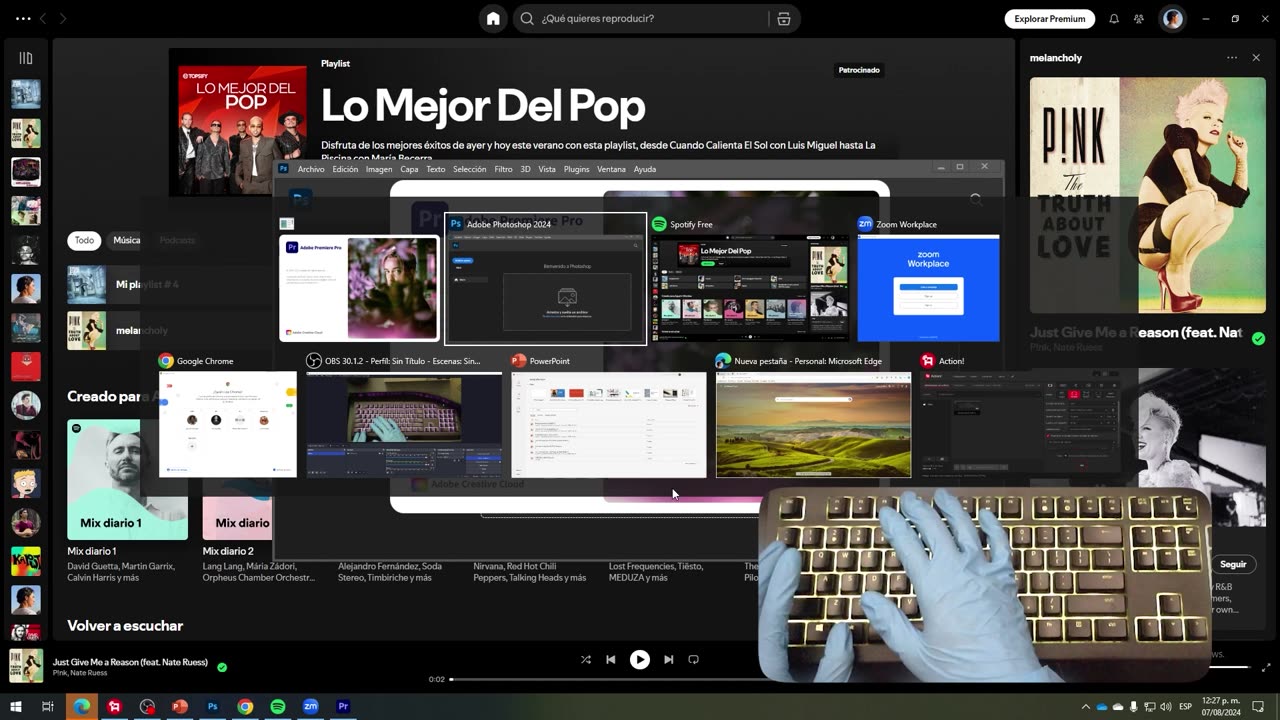Open the Spotify profile avatar menu
This screenshot has height=720, width=1280.
click(x=1173, y=18)
